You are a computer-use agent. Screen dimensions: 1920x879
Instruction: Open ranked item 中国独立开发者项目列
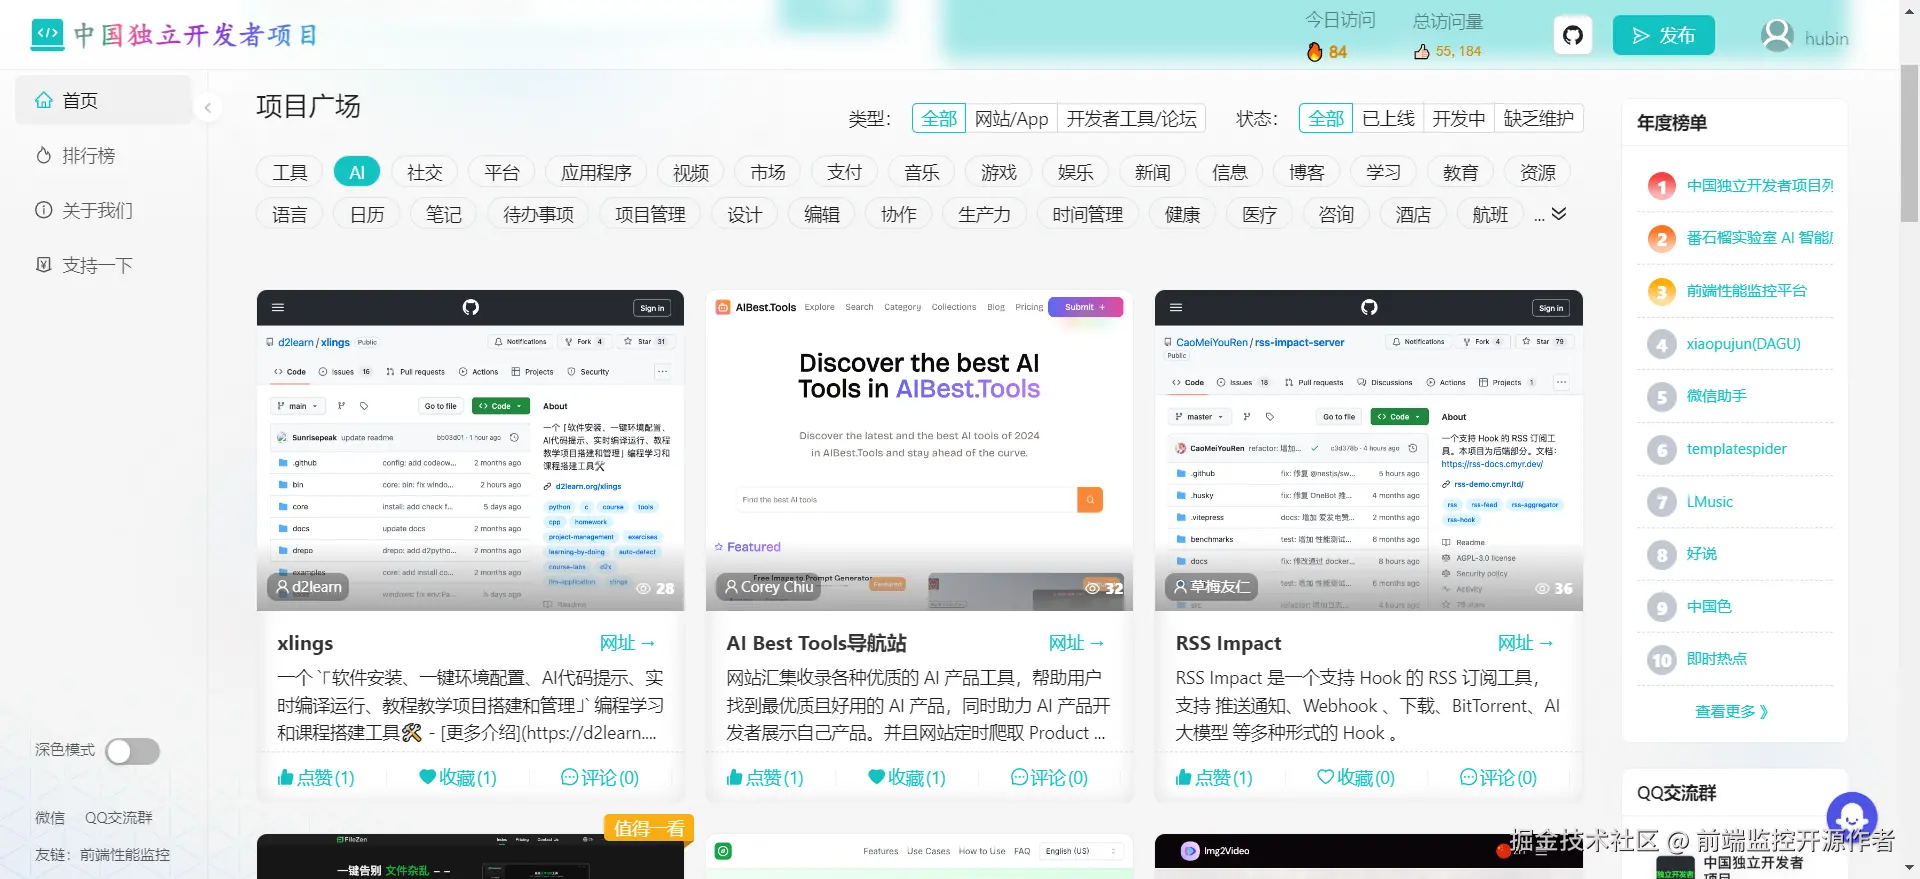1760,185
